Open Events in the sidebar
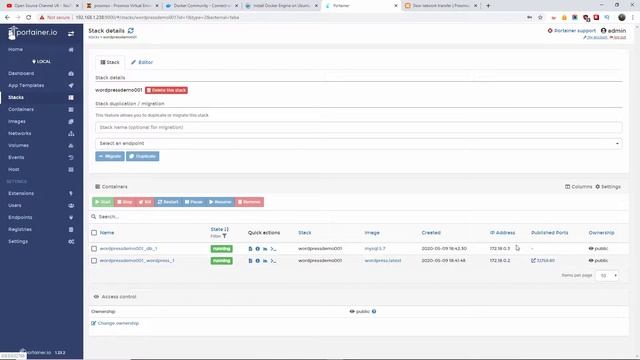Viewport: 640px width, 360px height. click(x=16, y=157)
